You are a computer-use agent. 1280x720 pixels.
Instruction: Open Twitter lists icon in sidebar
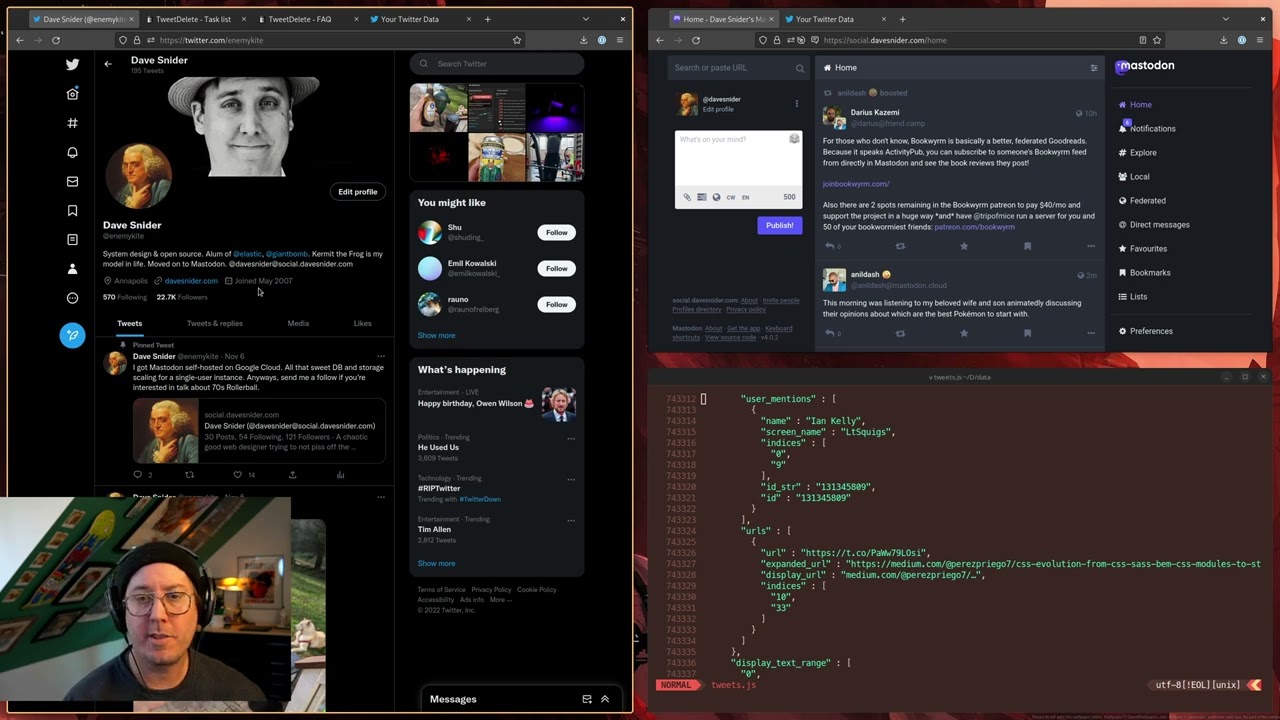tap(72, 239)
